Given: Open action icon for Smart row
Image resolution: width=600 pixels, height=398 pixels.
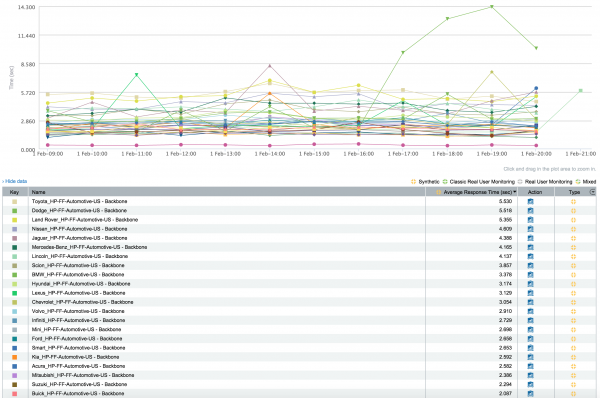Looking at the screenshot, I should coord(530,348).
